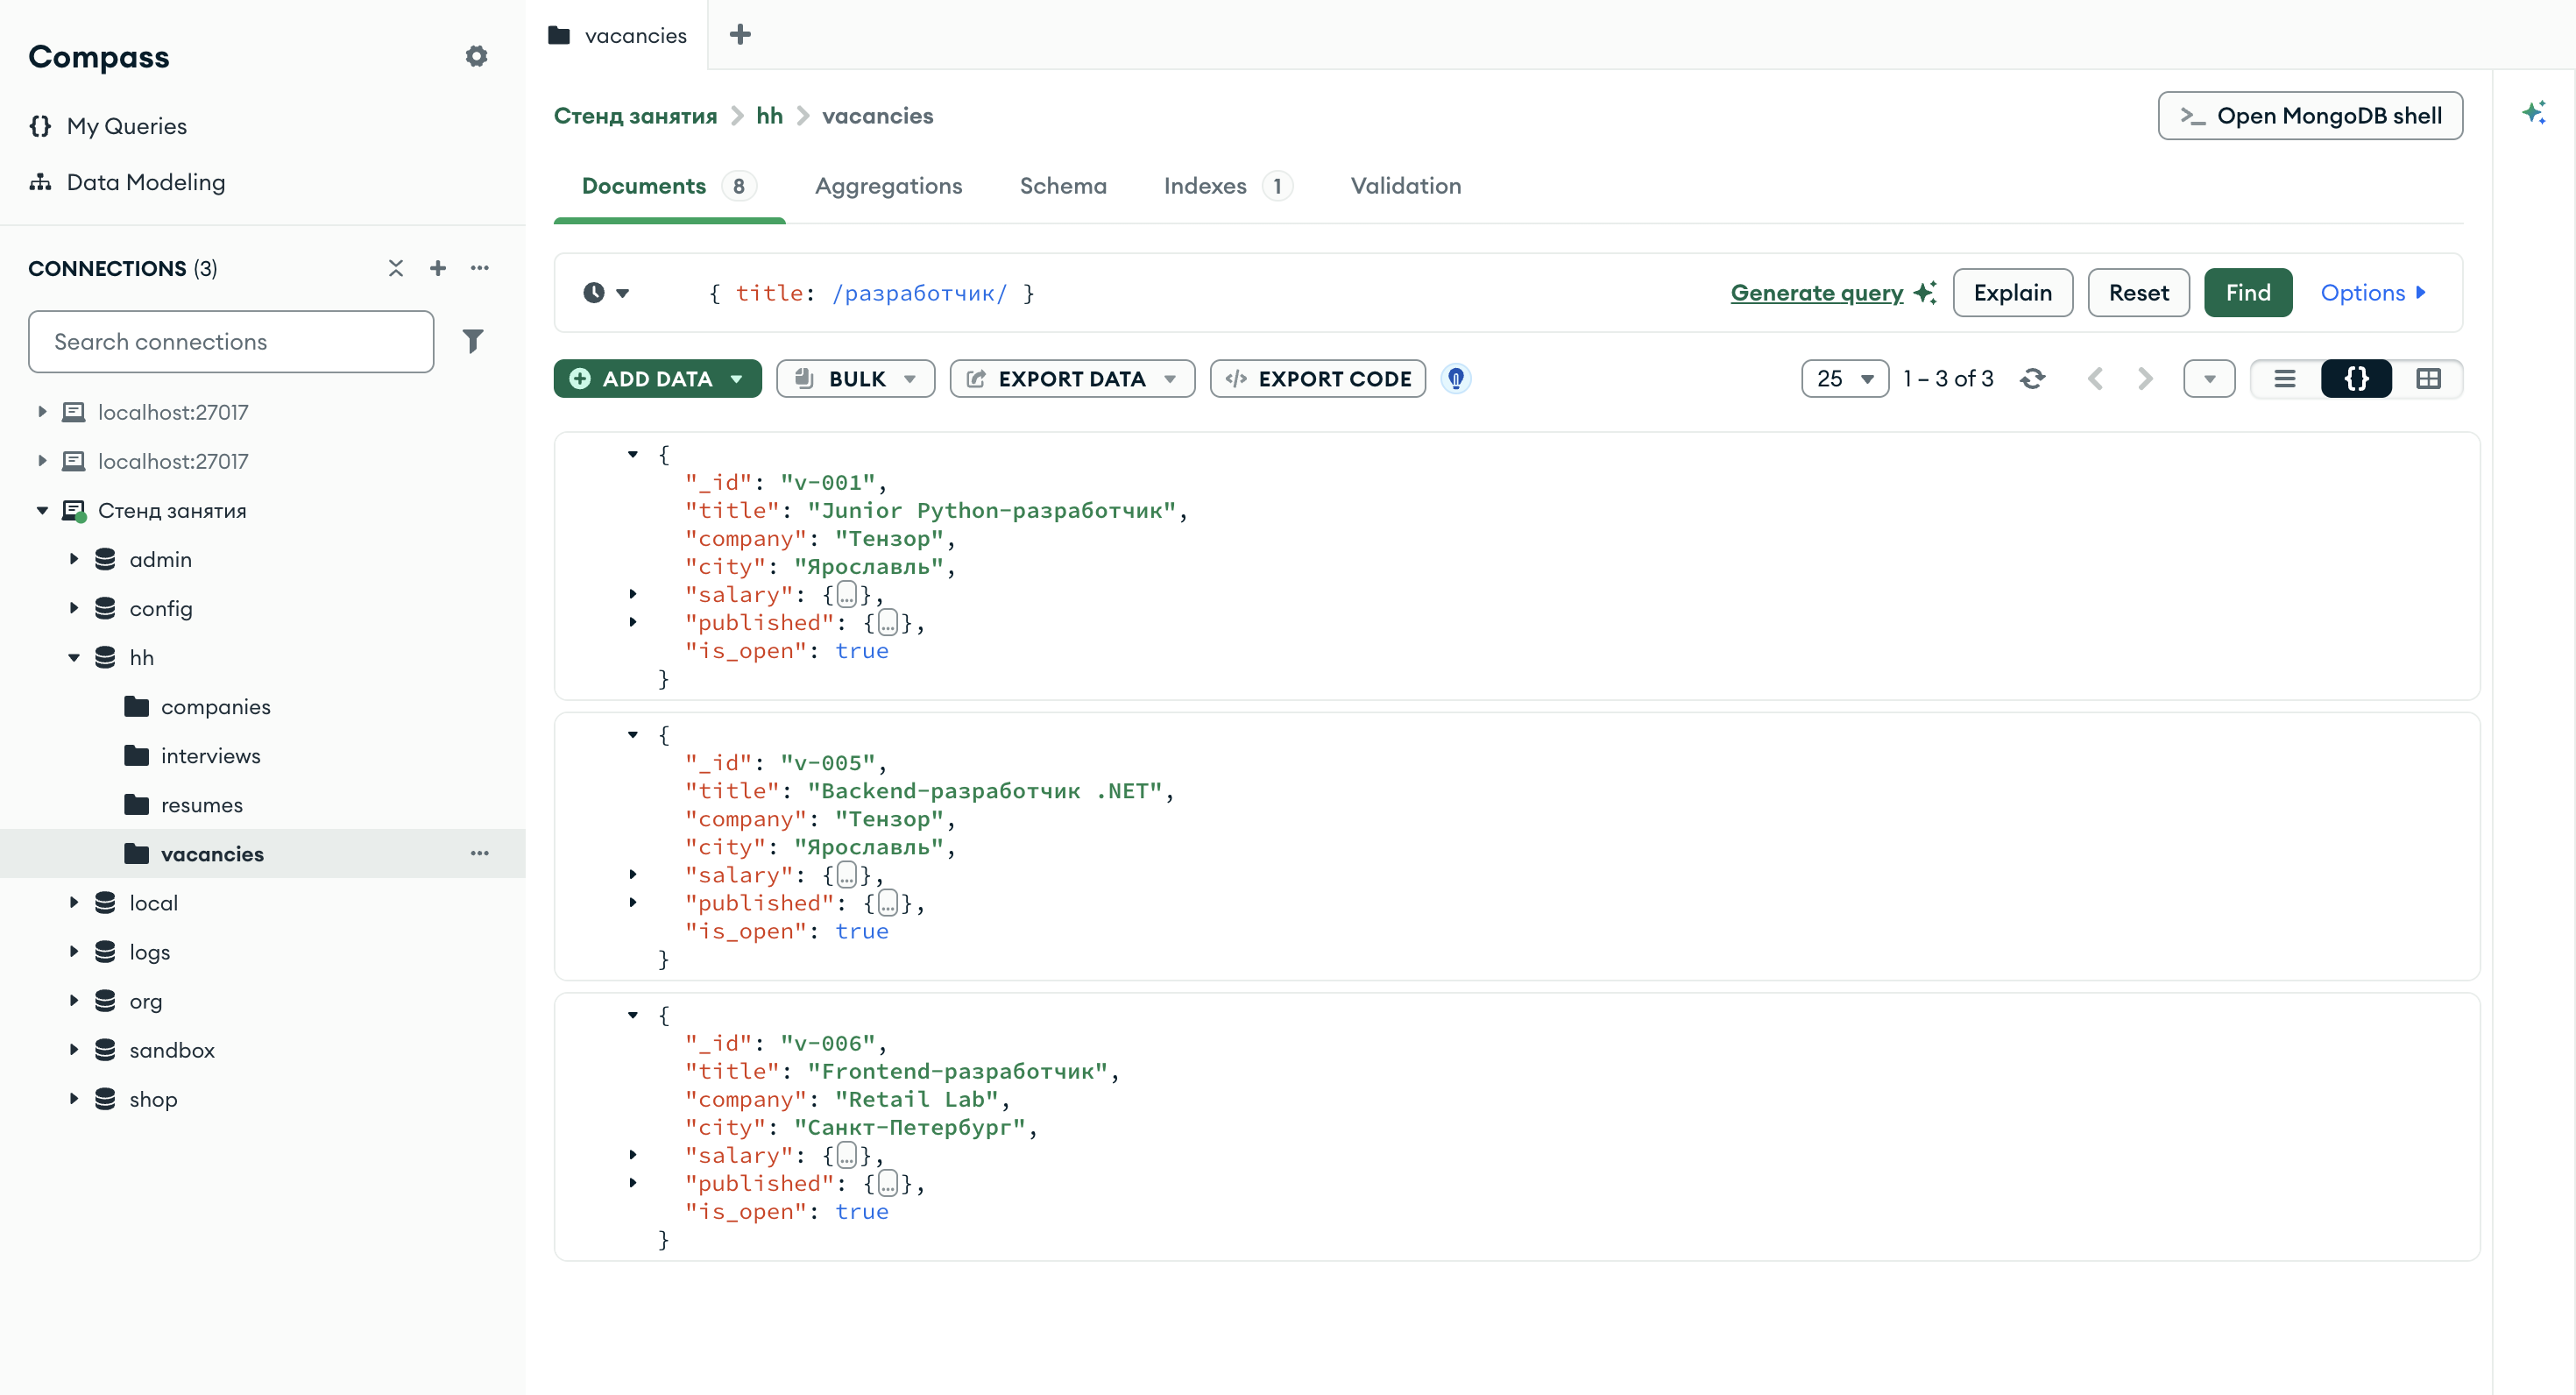The width and height of the screenshot is (2576, 1395).
Task: Focus the Search connections field
Action: point(231,342)
